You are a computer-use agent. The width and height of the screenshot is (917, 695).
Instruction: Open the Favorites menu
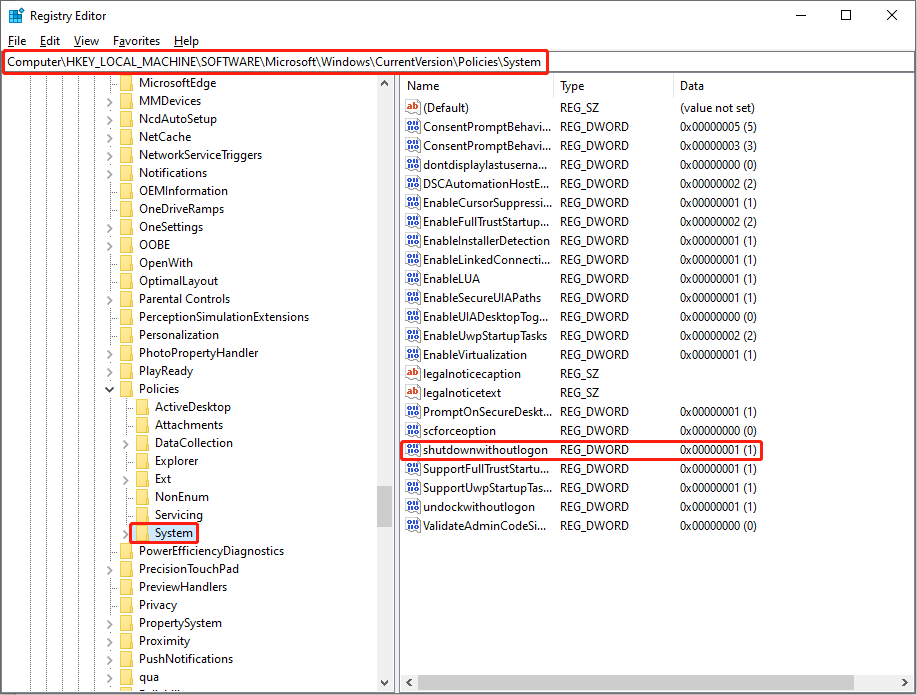tap(136, 41)
